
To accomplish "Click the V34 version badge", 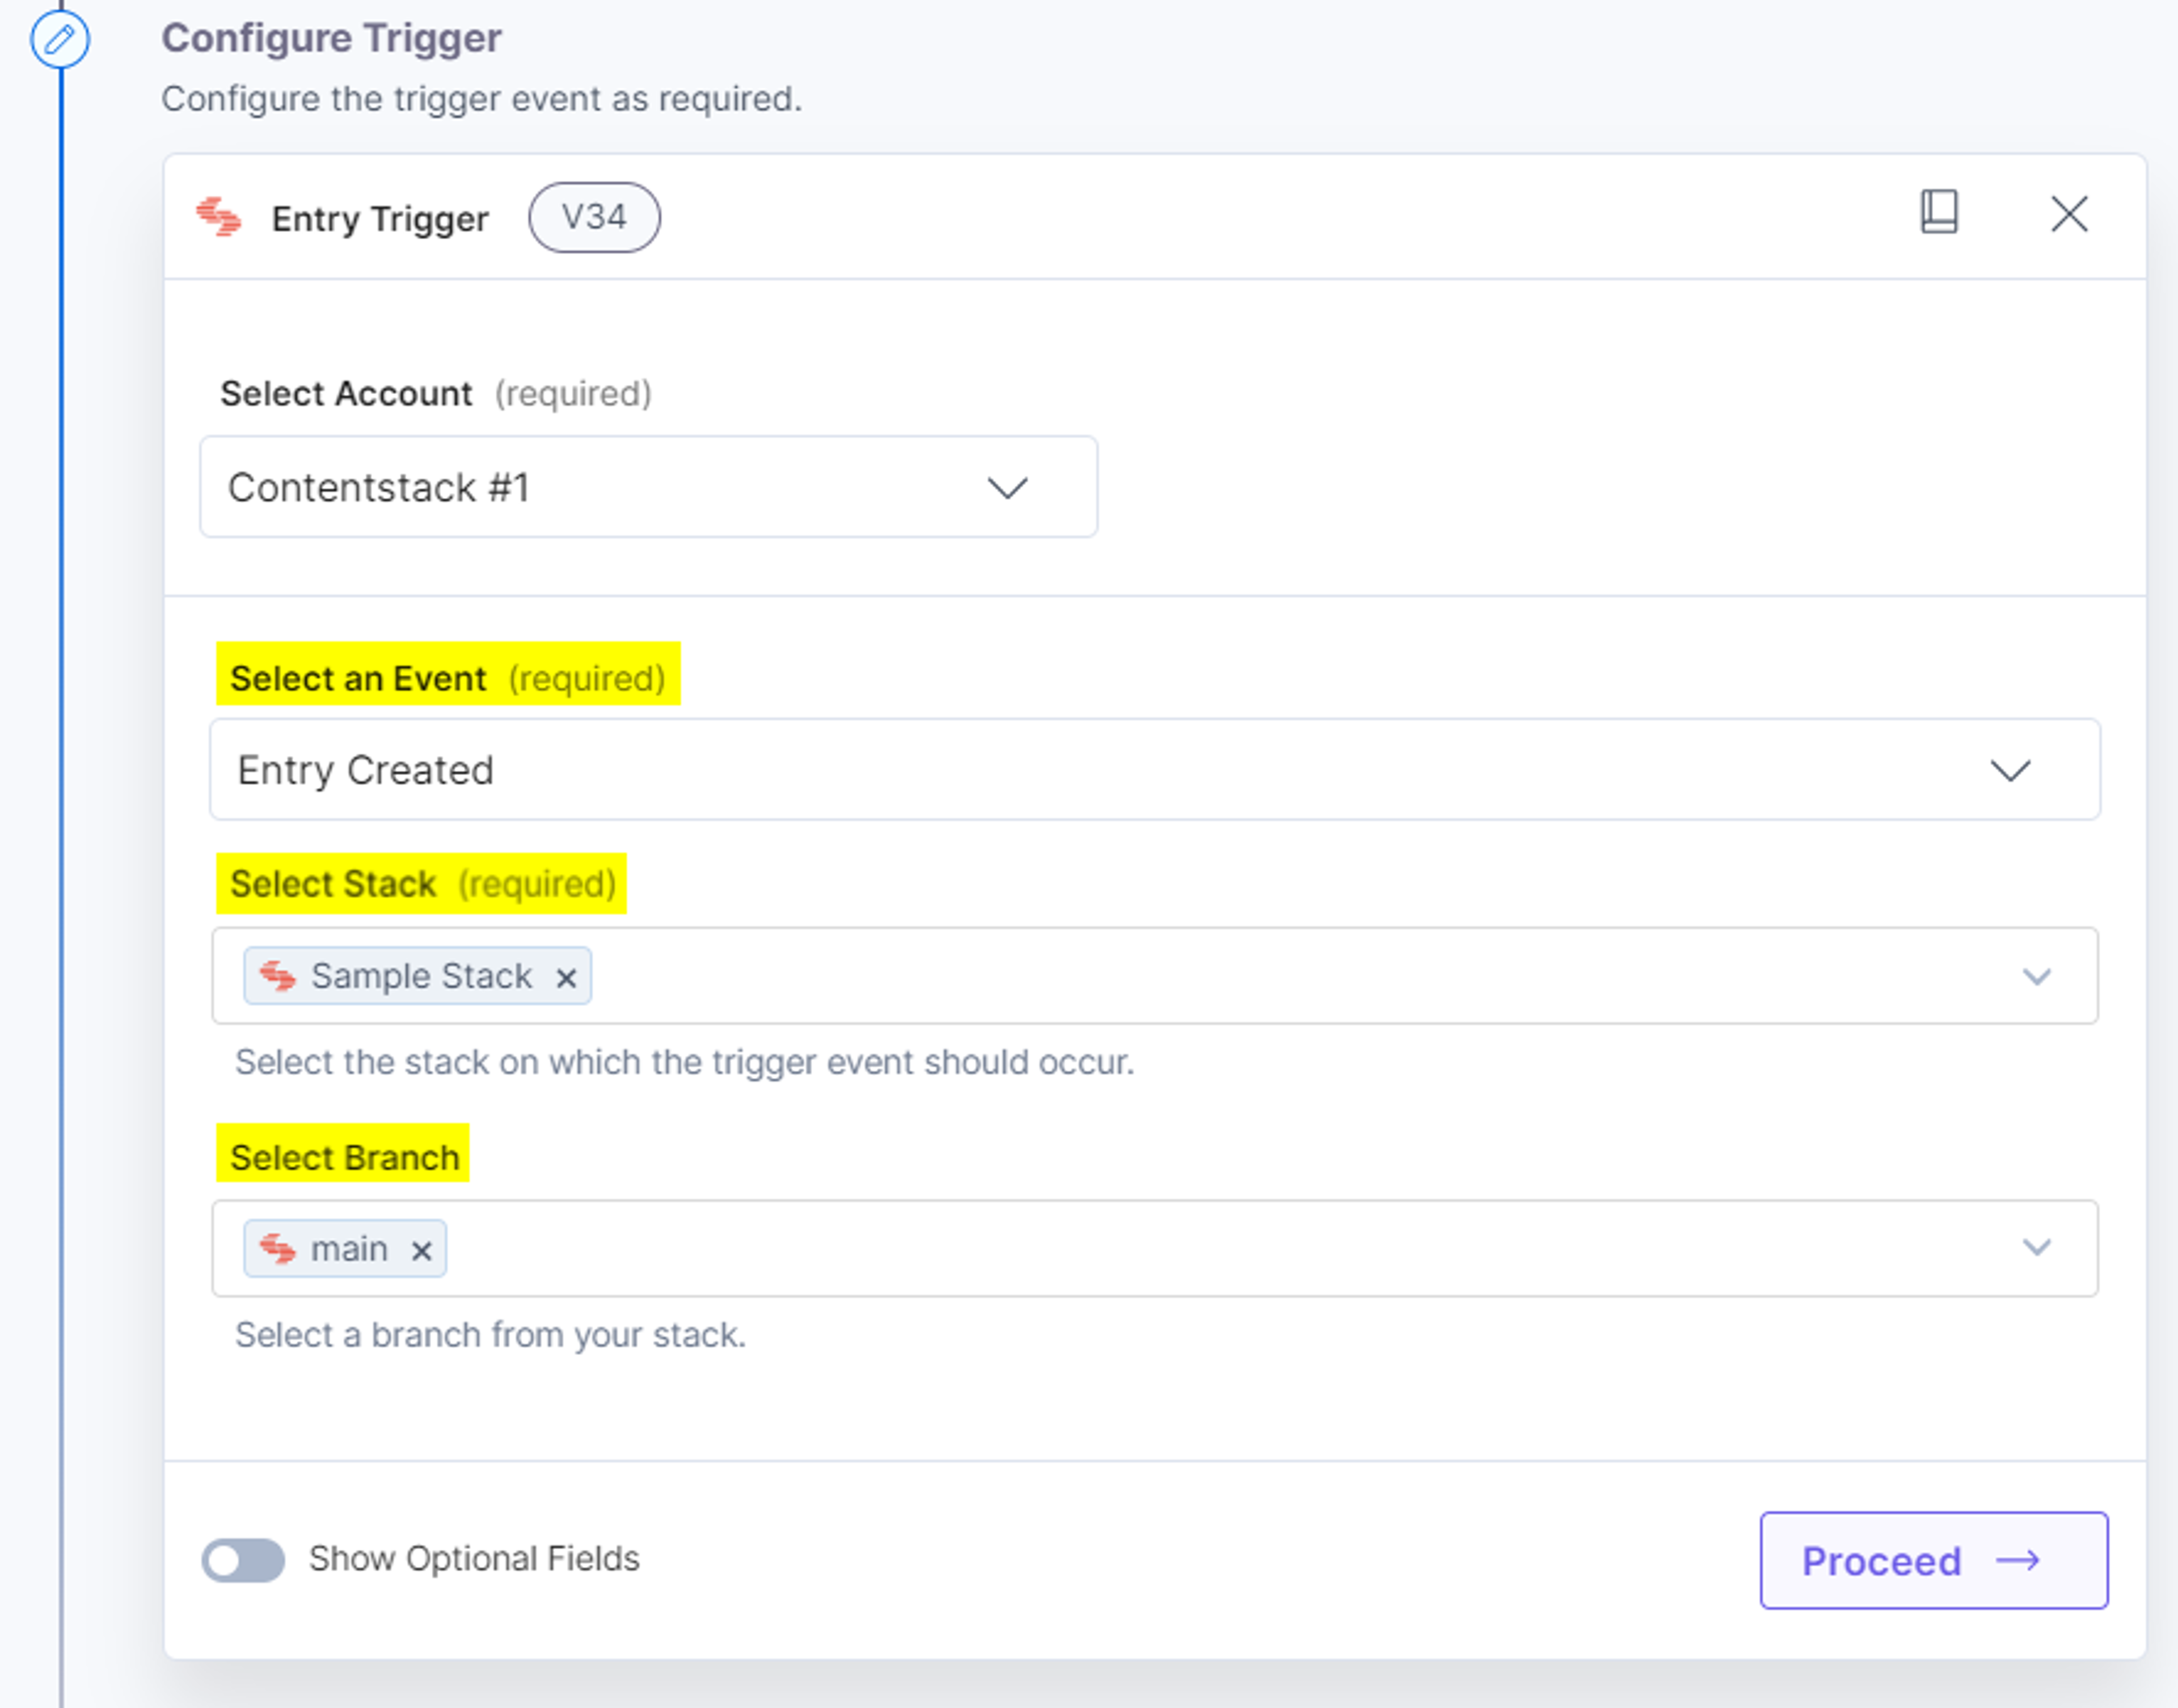I will coord(594,217).
